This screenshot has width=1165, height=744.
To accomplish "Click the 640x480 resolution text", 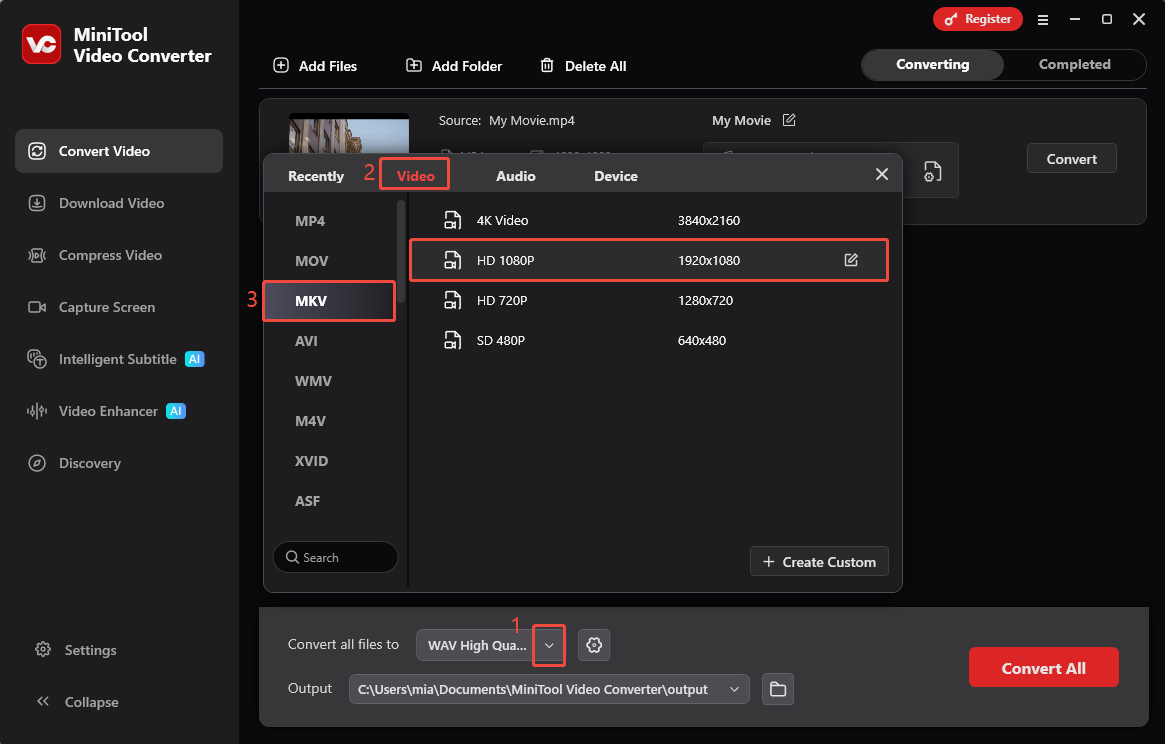I will tap(701, 341).
